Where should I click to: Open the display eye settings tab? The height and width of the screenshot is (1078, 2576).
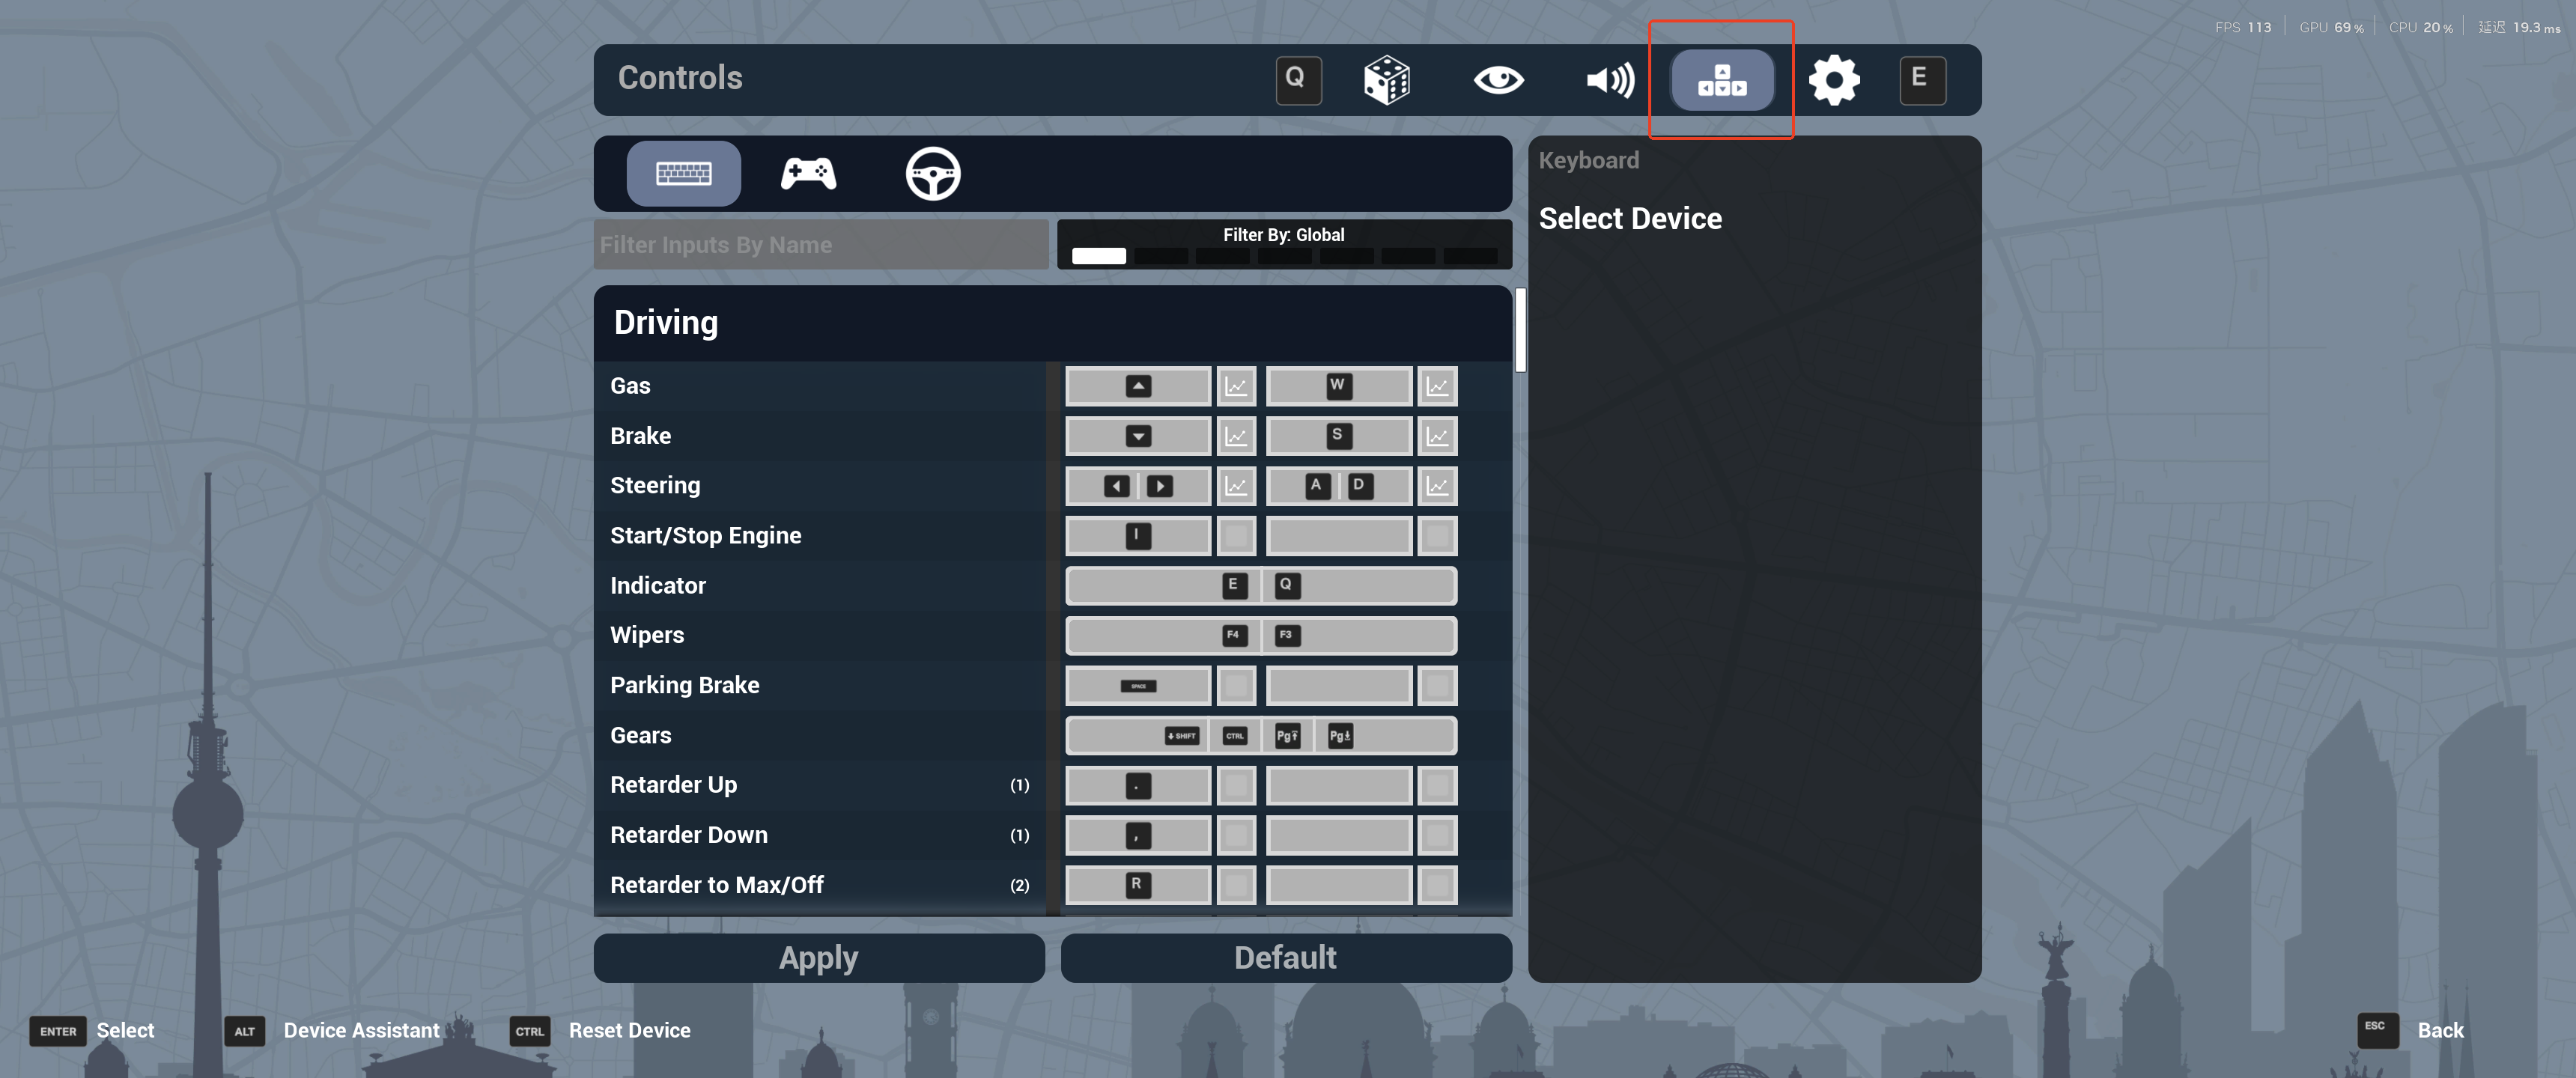[1498, 80]
